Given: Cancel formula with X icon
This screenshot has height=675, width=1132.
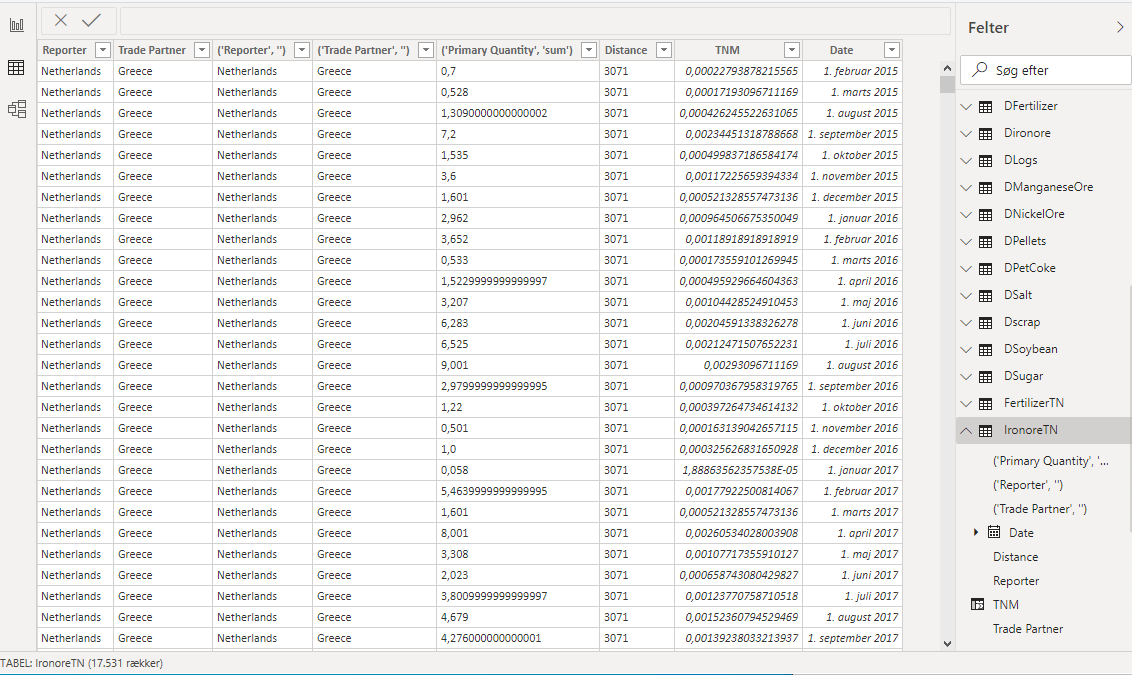Looking at the screenshot, I should [x=61, y=20].
